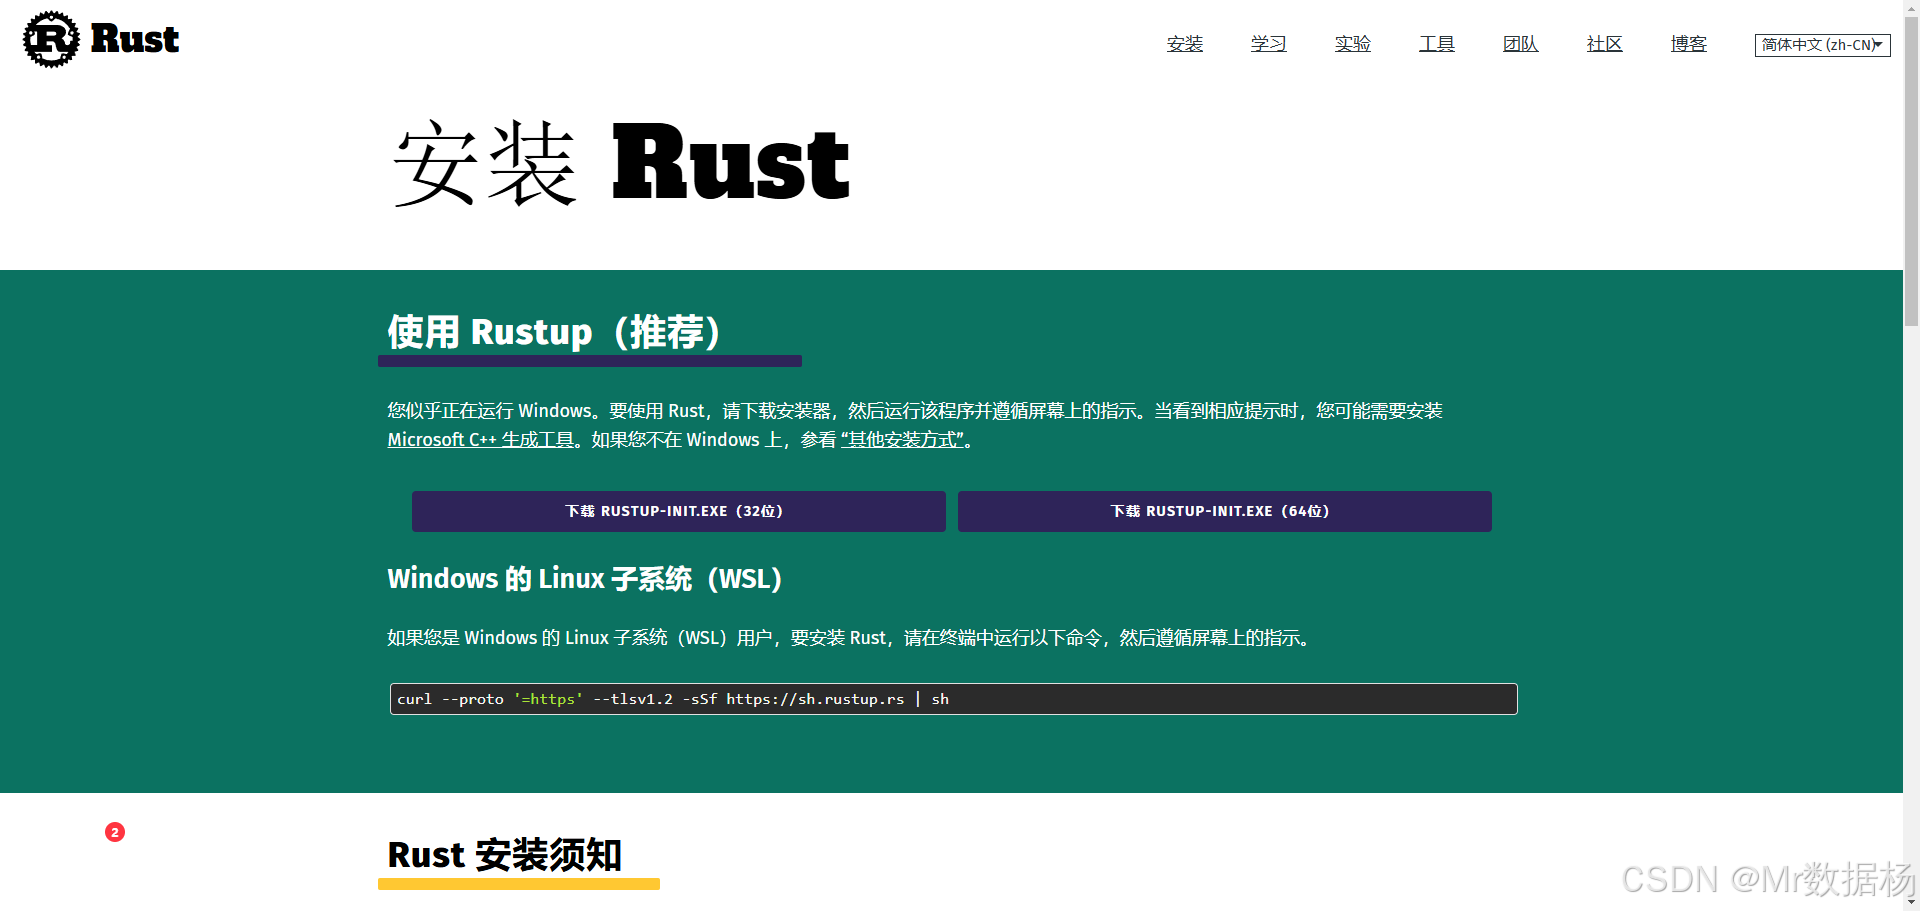Download RUSTUP-INIT.EXE 32位 installer

tap(678, 511)
